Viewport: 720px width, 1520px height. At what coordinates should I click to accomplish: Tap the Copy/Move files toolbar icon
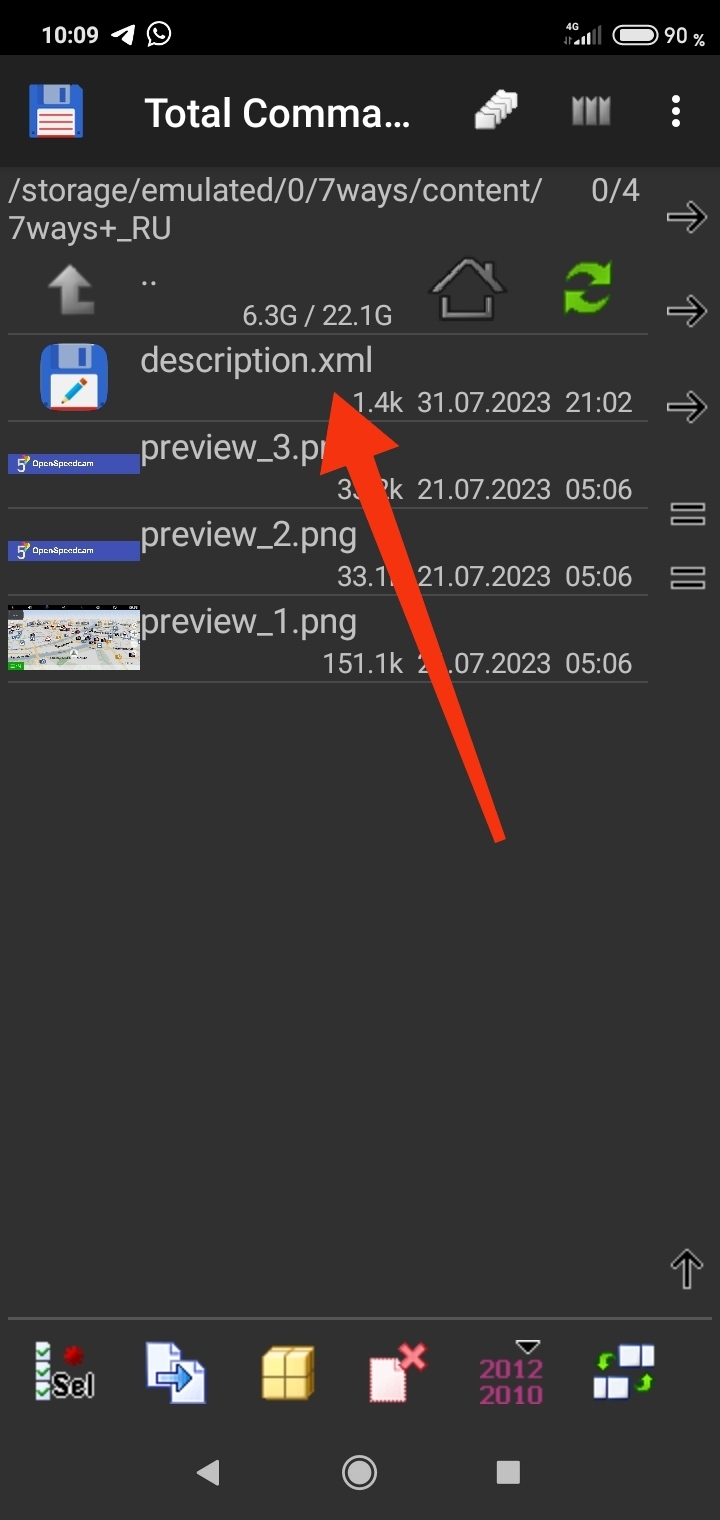pyautogui.click(x=176, y=1372)
